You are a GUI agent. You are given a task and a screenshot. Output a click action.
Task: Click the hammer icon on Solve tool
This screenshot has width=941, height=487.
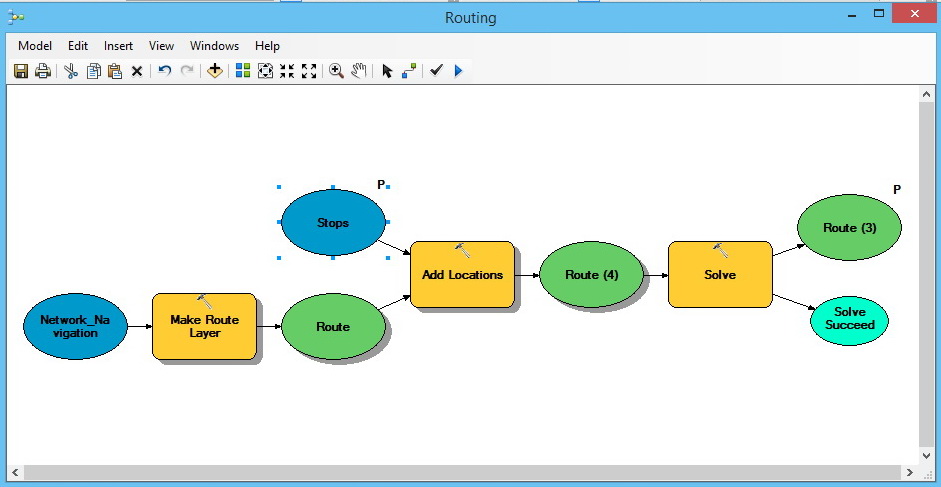[720, 250]
